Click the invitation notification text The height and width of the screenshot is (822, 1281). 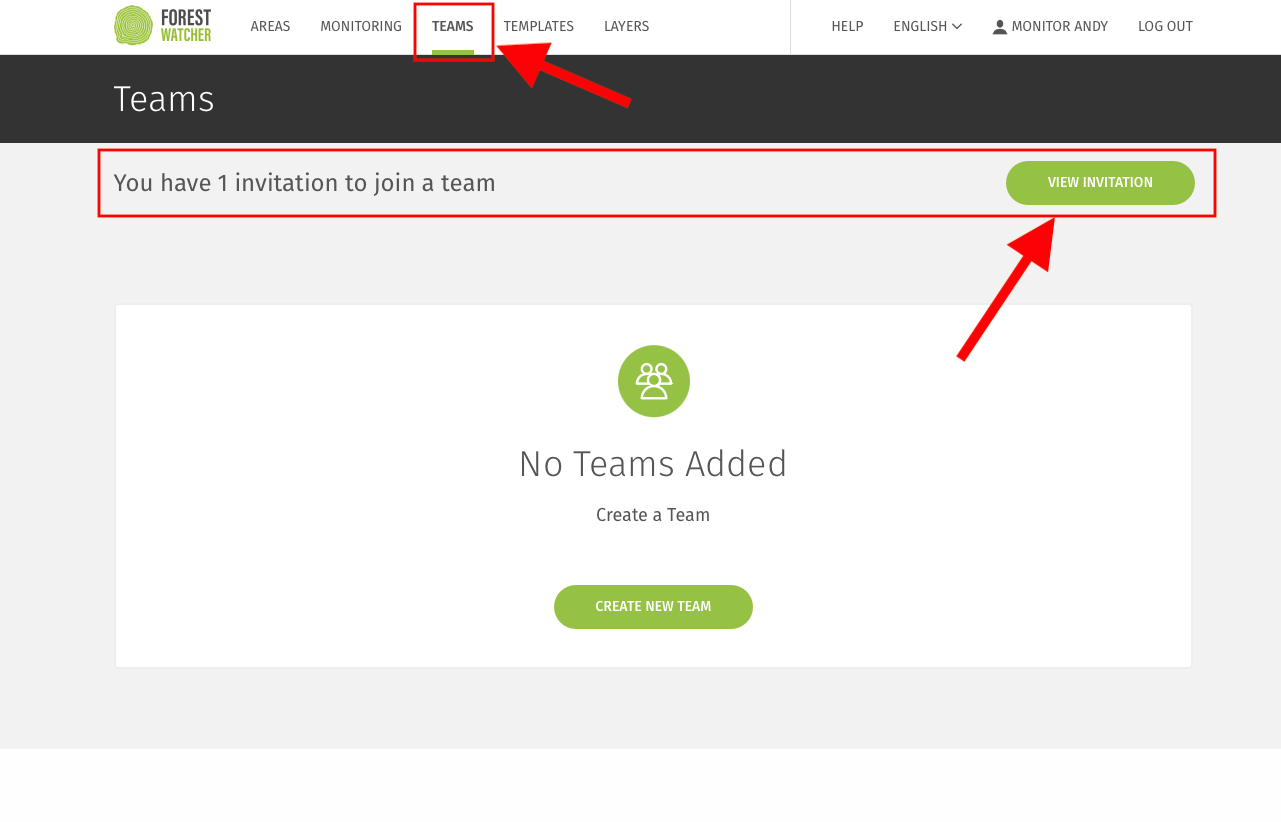(x=305, y=183)
